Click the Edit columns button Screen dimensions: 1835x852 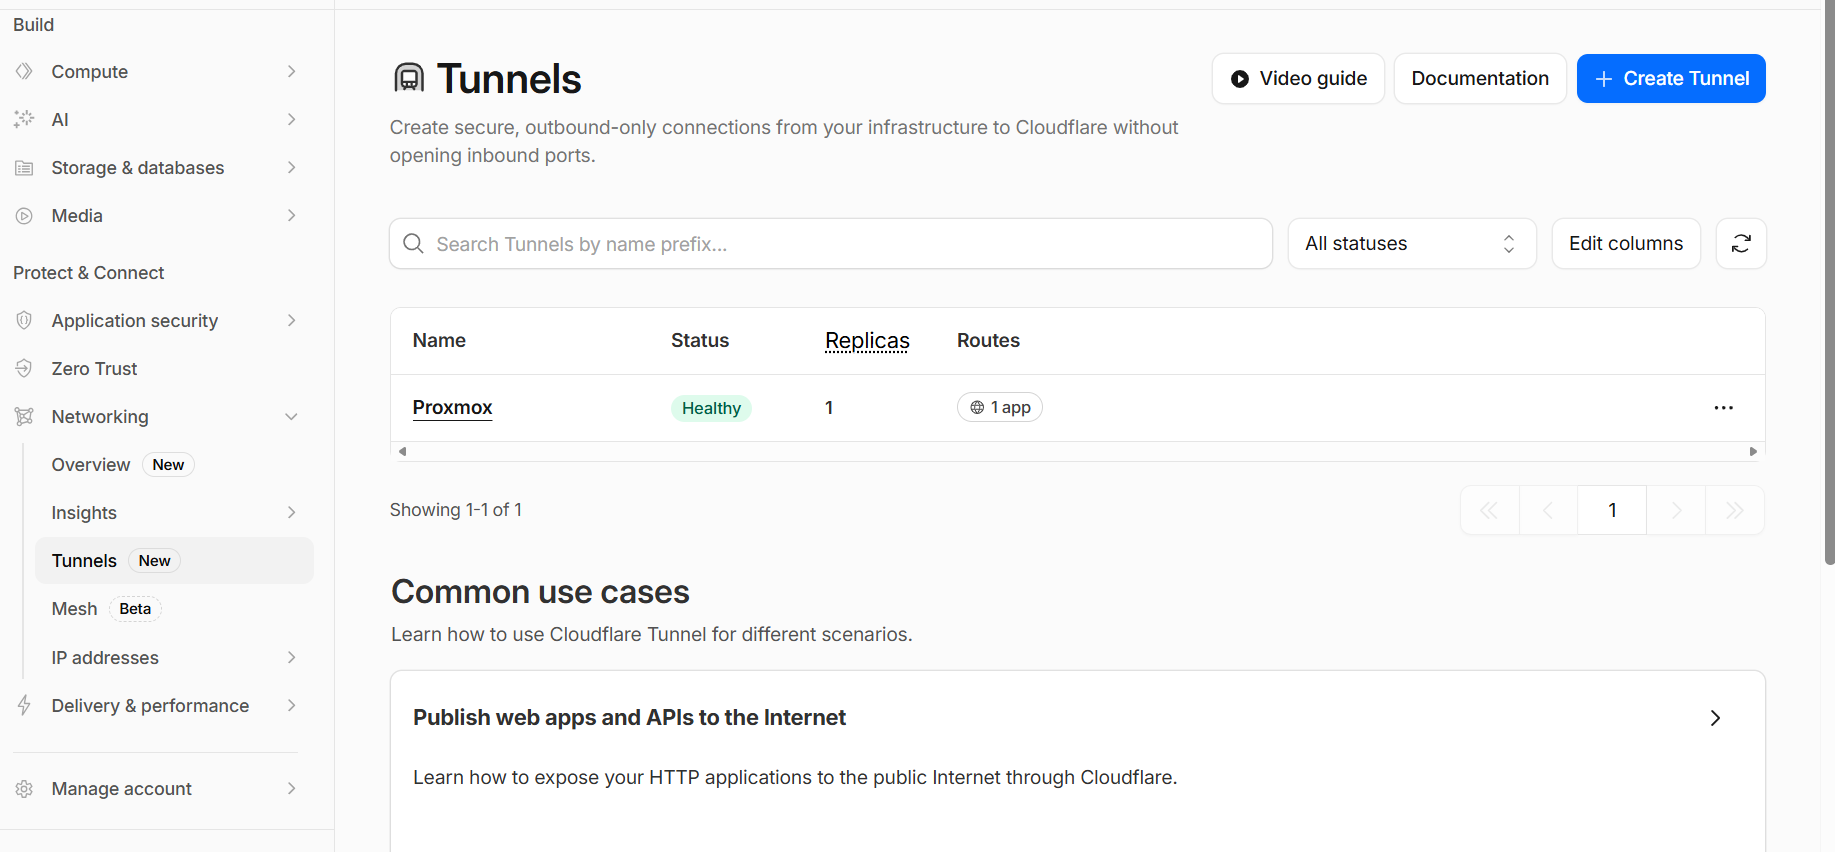point(1626,244)
